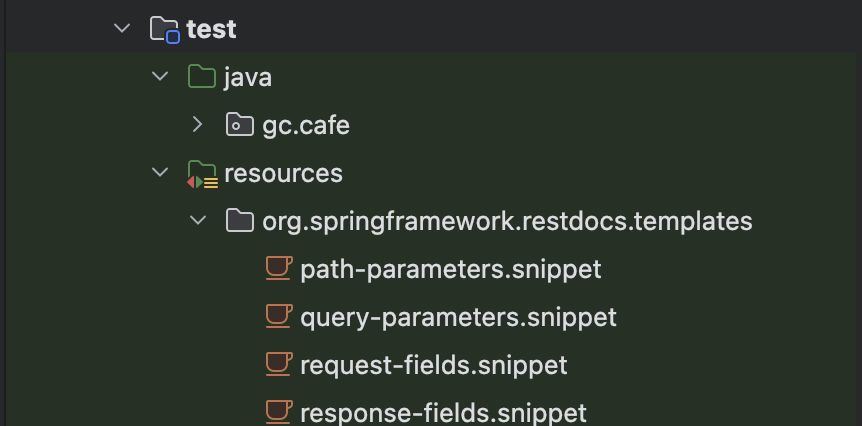Collapse the org.springframework.restdocs.templates chevron
Image resolution: width=862 pixels, height=426 pixels.
[x=198, y=221]
